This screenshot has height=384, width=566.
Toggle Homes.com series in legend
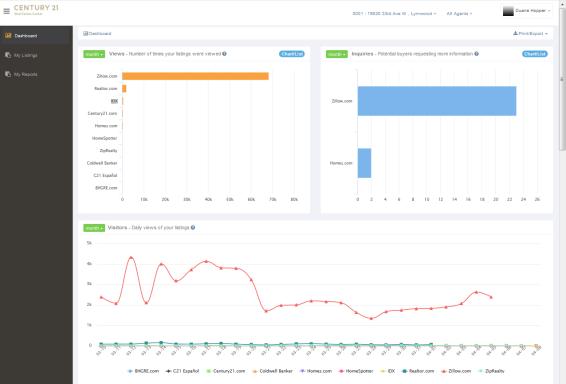316,371
